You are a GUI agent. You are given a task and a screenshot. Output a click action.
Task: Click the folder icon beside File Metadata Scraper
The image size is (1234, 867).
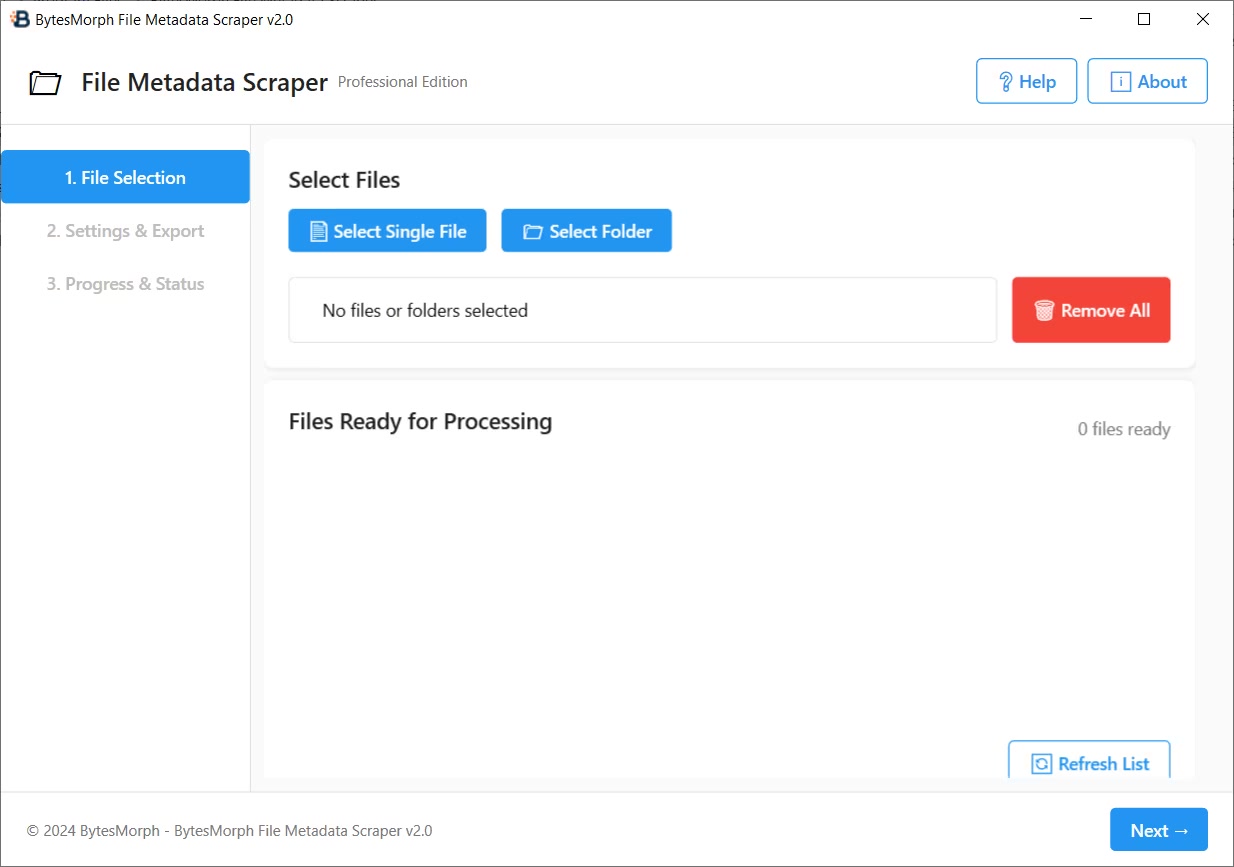(46, 83)
